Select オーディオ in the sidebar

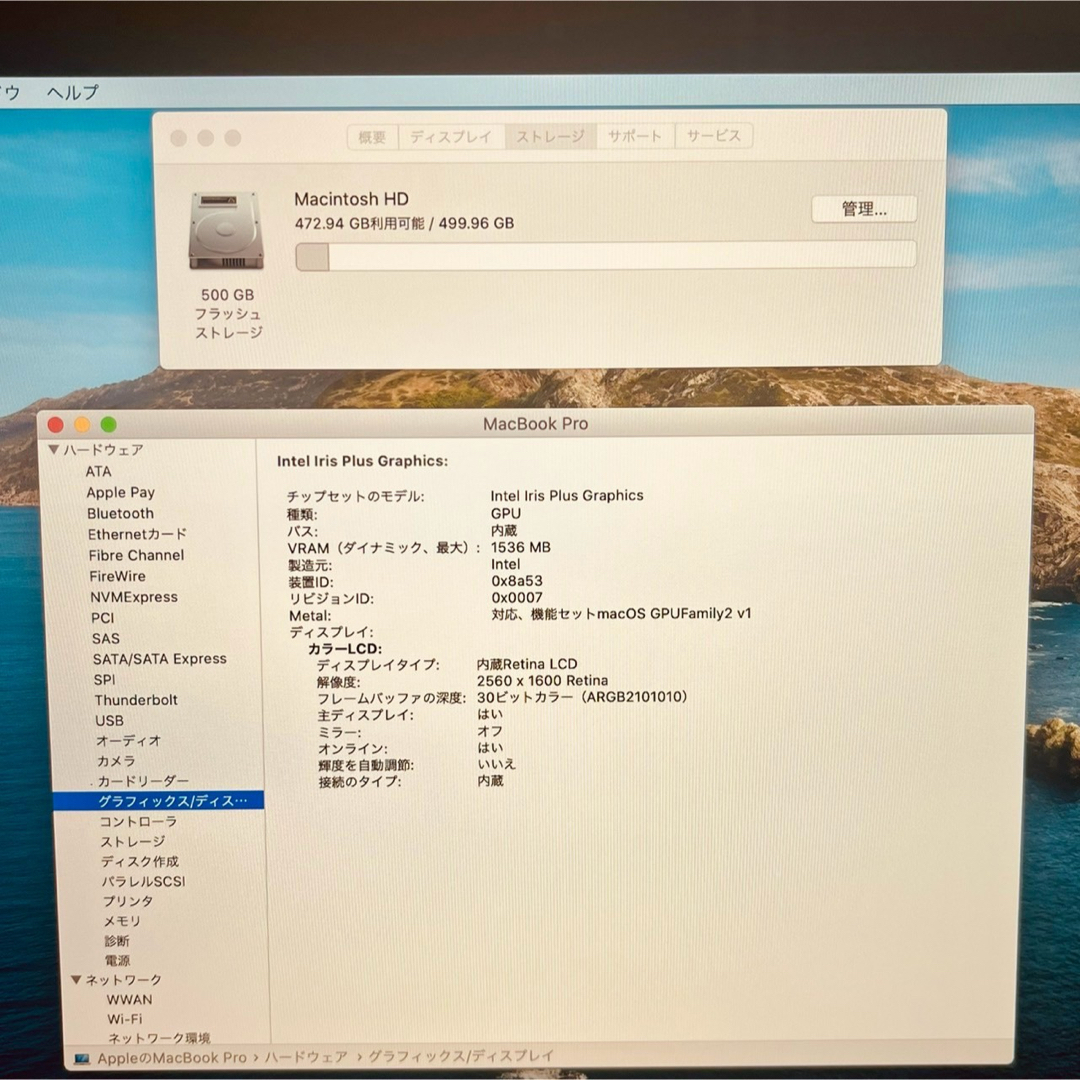coord(128,740)
